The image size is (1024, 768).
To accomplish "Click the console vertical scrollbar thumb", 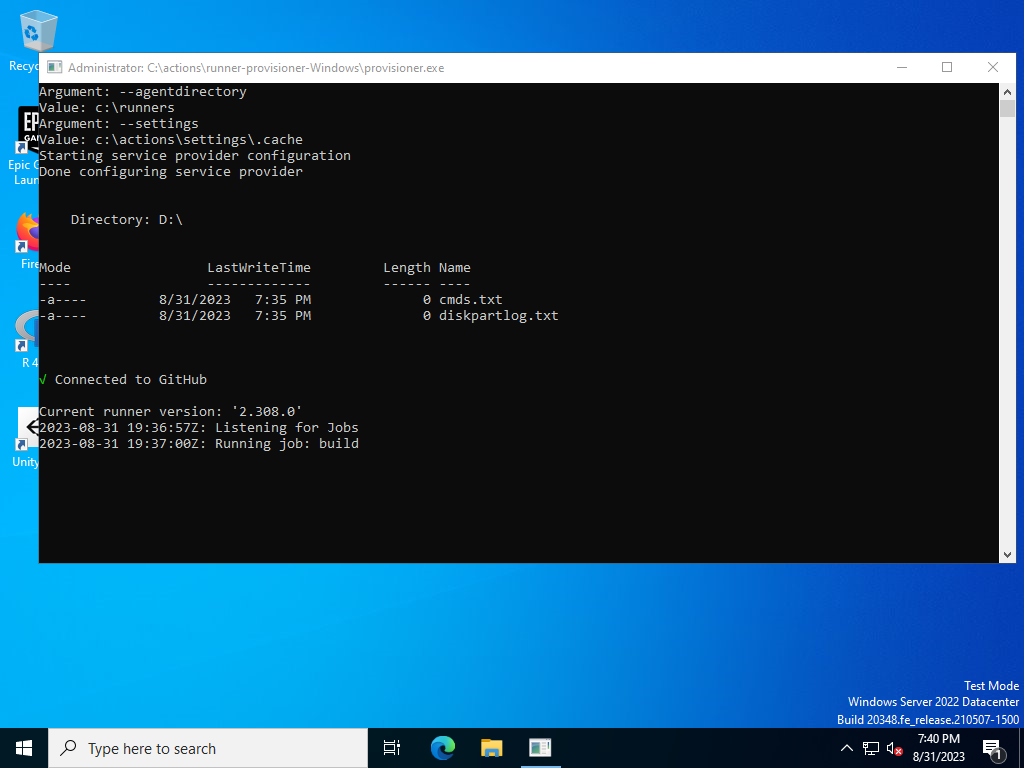I will [1007, 108].
